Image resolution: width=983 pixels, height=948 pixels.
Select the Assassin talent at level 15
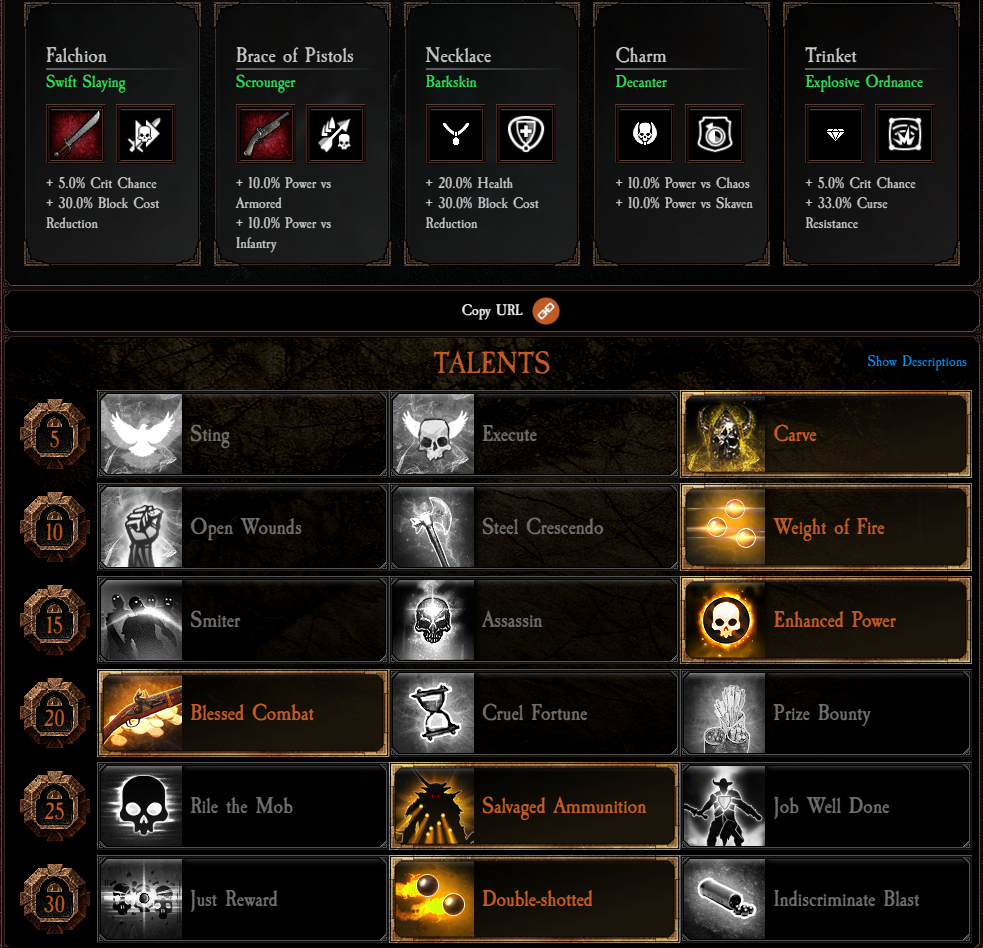[x=534, y=619]
